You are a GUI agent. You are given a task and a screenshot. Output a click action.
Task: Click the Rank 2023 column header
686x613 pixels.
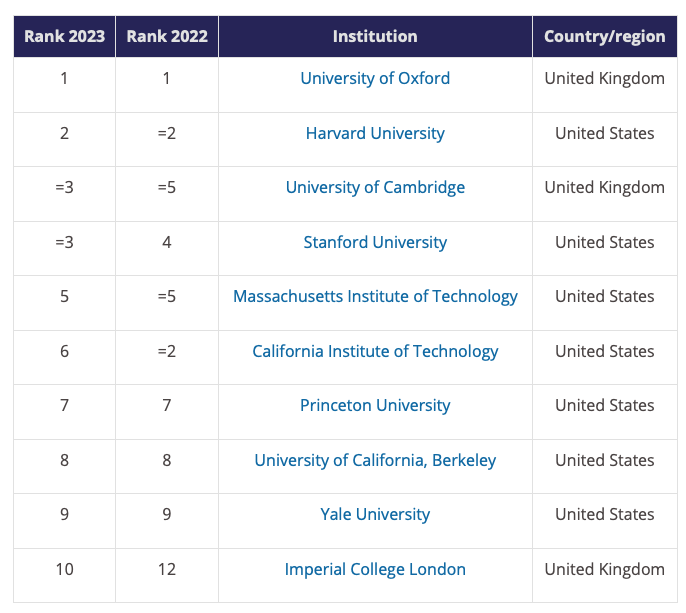click(x=64, y=36)
